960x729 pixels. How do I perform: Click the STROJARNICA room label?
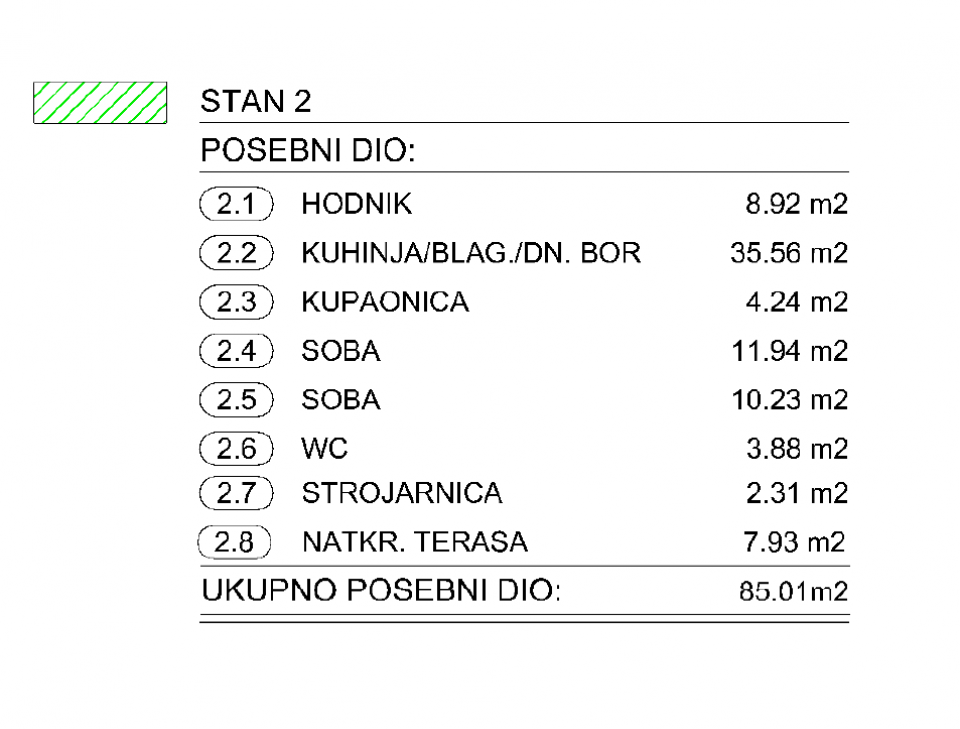point(402,493)
